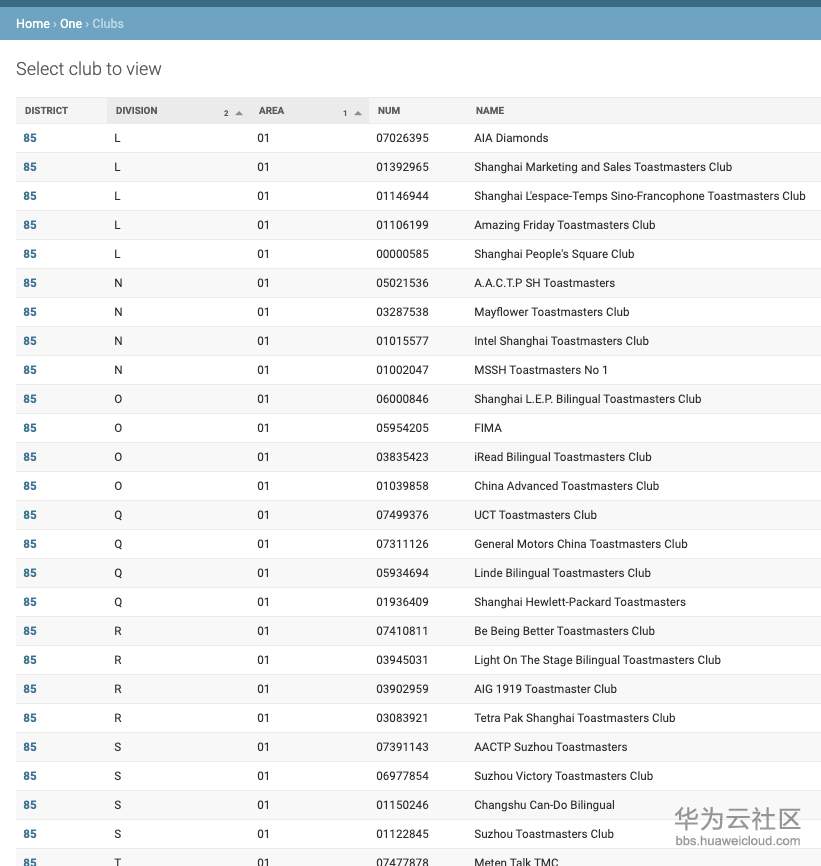Select club number 01146944
This screenshot has height=866, width=821.
(x=402, y=196)
